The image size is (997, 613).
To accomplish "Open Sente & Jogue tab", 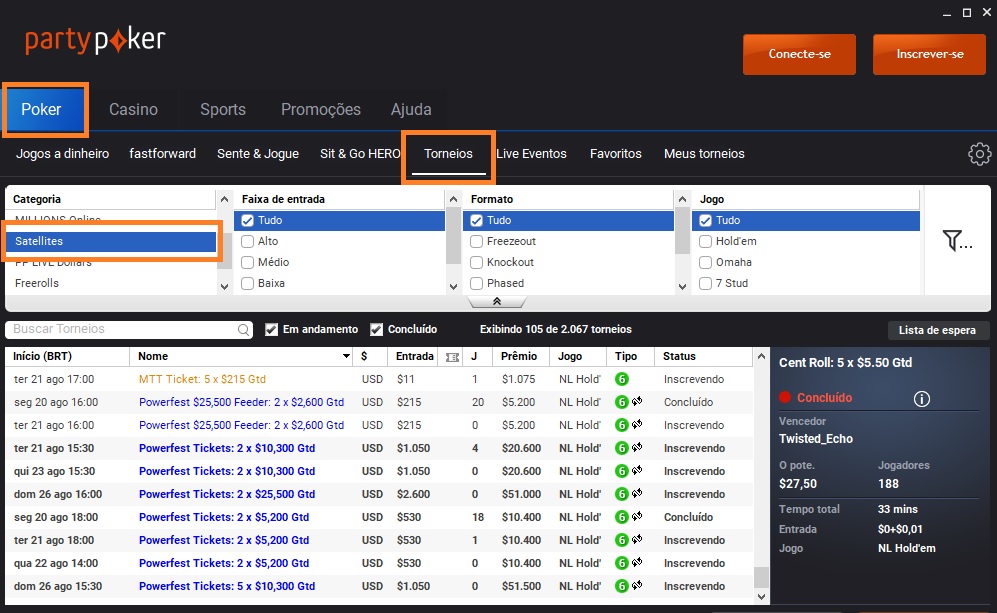I will tap(258, 154).
